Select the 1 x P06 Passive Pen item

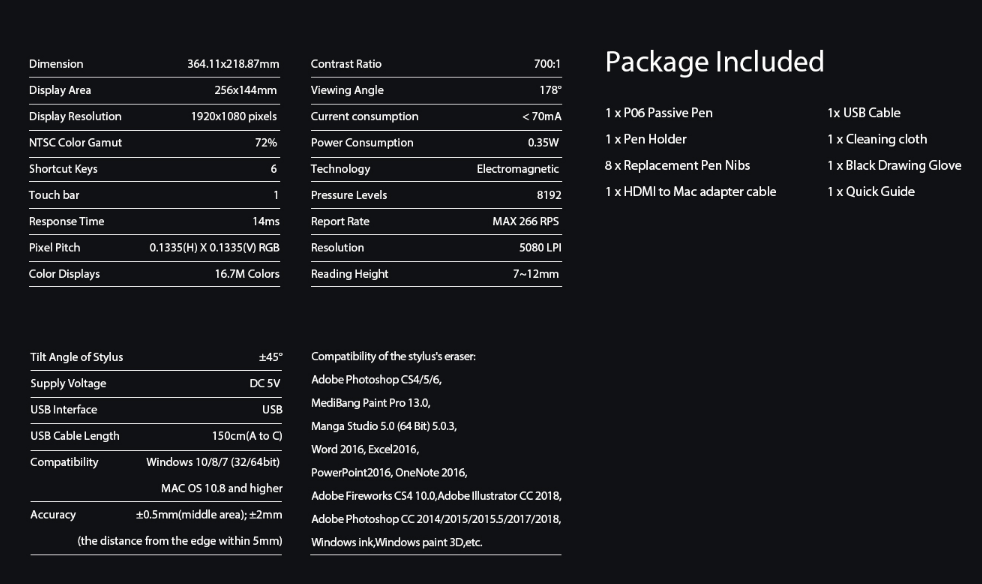(659, 113)
